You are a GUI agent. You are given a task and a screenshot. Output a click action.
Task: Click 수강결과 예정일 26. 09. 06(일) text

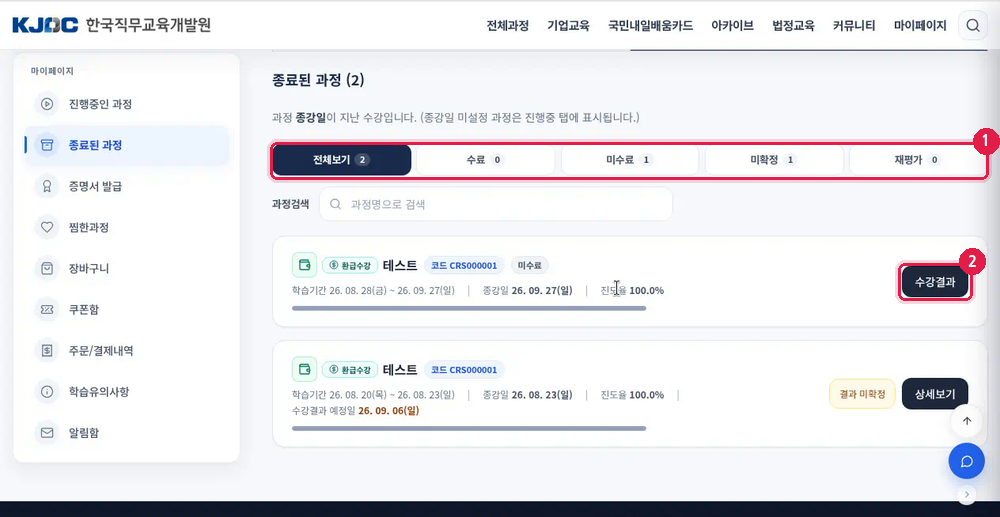pos(355,411)
